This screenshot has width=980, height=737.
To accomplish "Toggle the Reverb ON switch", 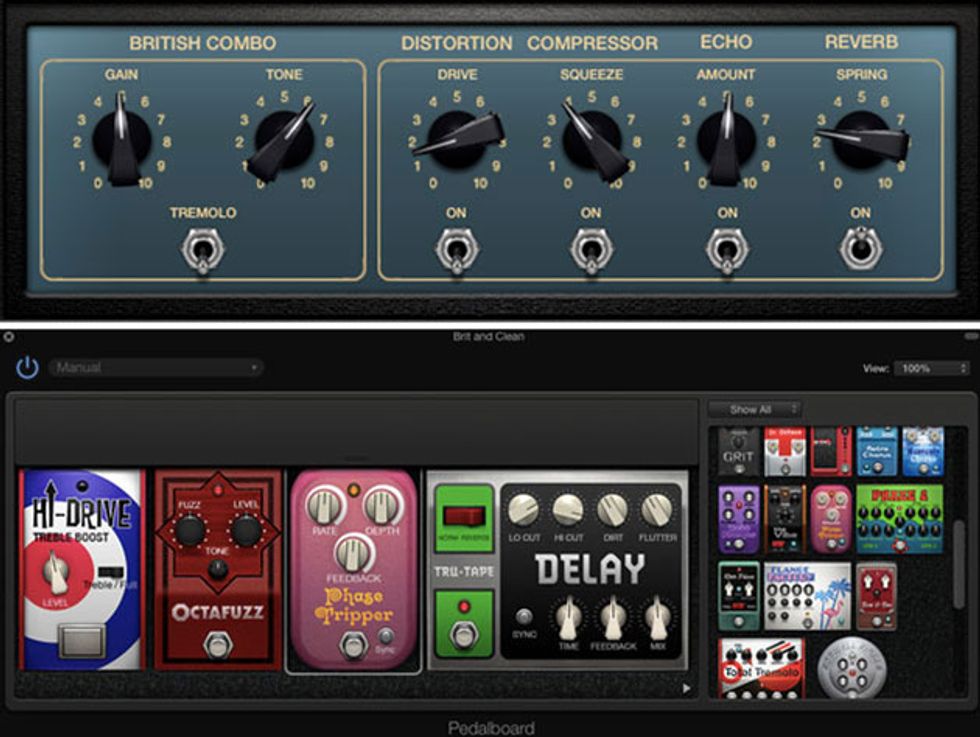I will (861, 248).
